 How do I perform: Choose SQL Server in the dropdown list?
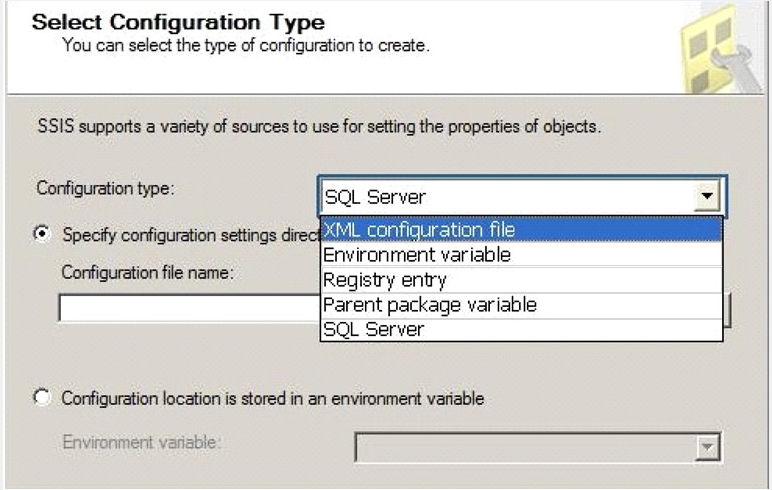[521, 329]
